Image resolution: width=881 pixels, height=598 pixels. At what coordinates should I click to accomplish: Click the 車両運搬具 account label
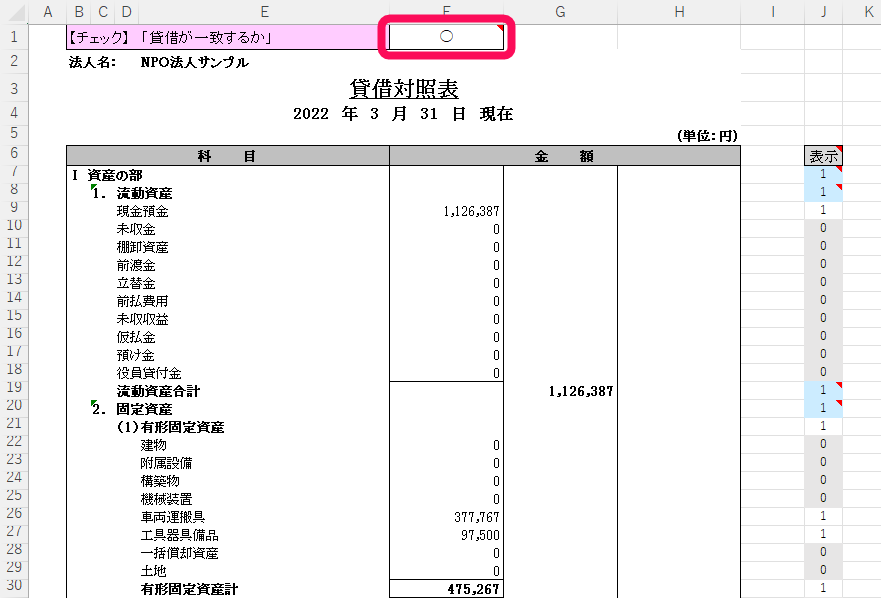tap(173, 517)
